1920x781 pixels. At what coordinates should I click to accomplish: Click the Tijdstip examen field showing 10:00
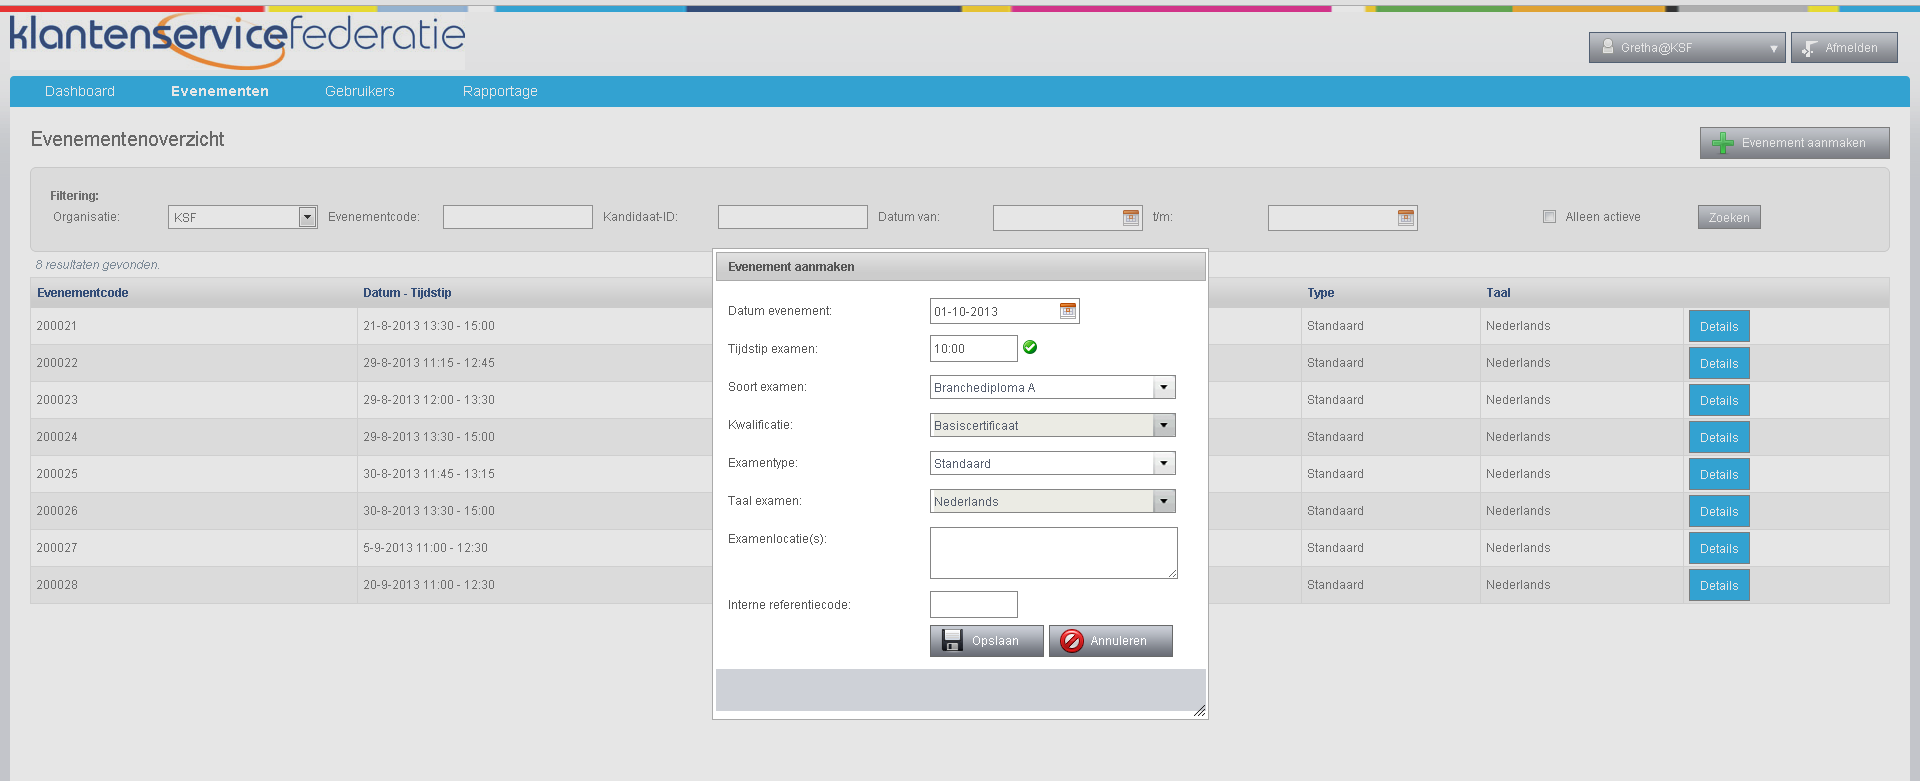point(974,349)
